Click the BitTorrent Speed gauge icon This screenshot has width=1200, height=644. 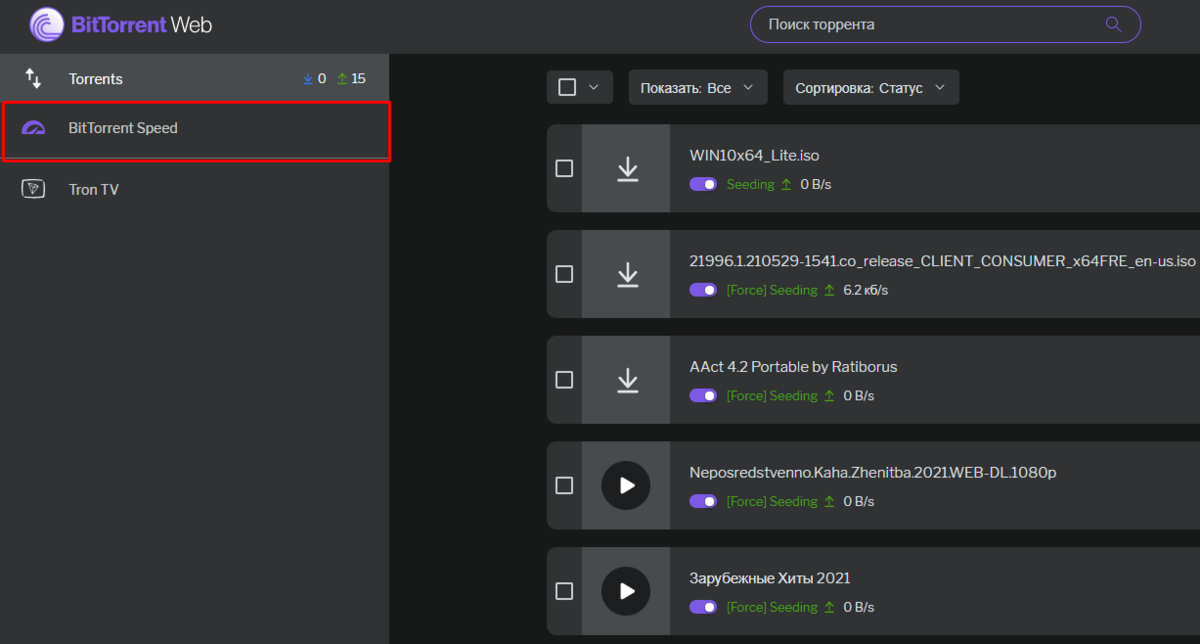[33, 128]
